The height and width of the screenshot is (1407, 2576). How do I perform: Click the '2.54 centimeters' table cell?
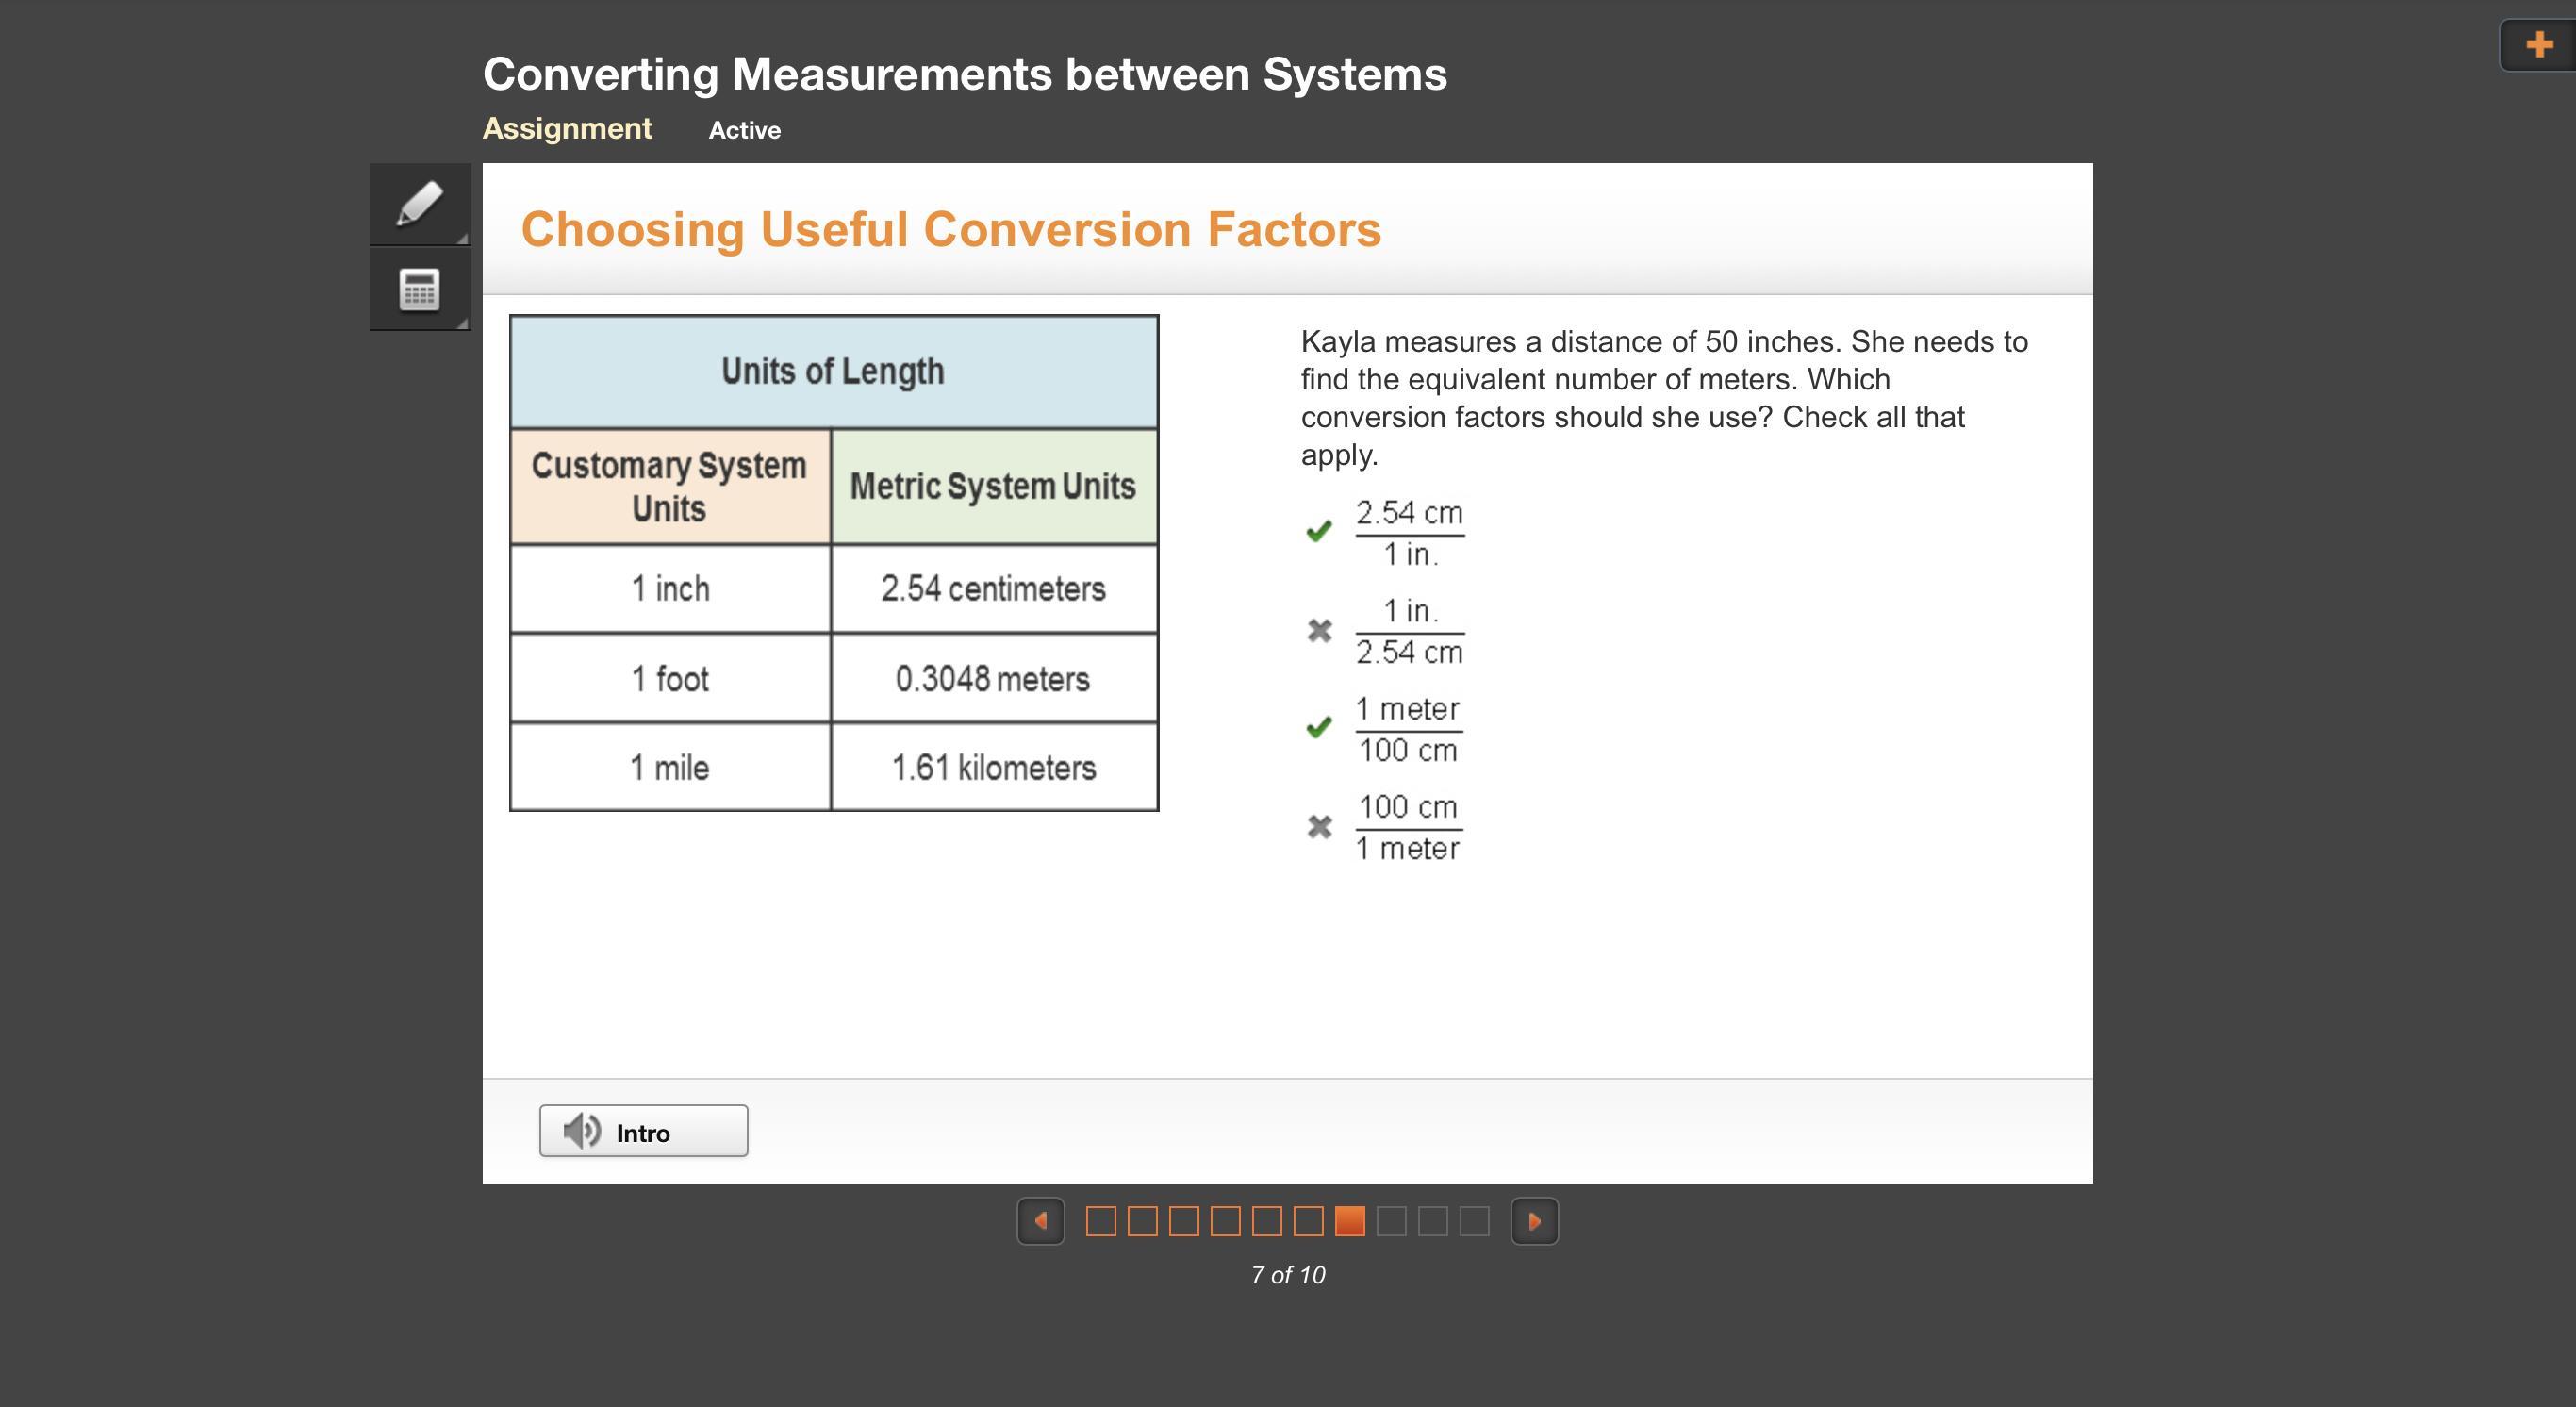[x=994, y=589]
